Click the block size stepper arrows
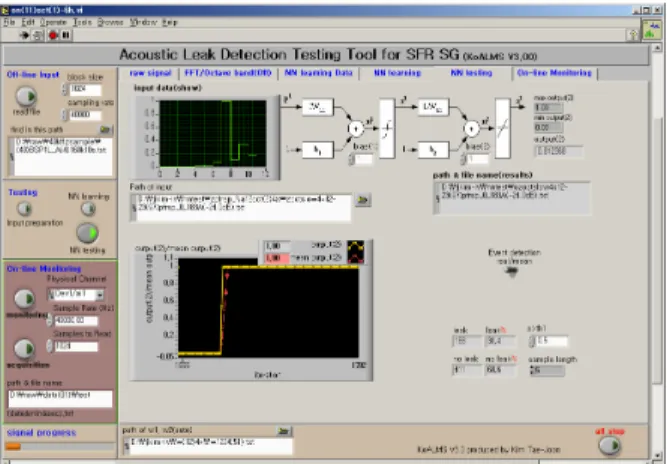The height and width of the screenshot is (464, 667). (65, 90)
